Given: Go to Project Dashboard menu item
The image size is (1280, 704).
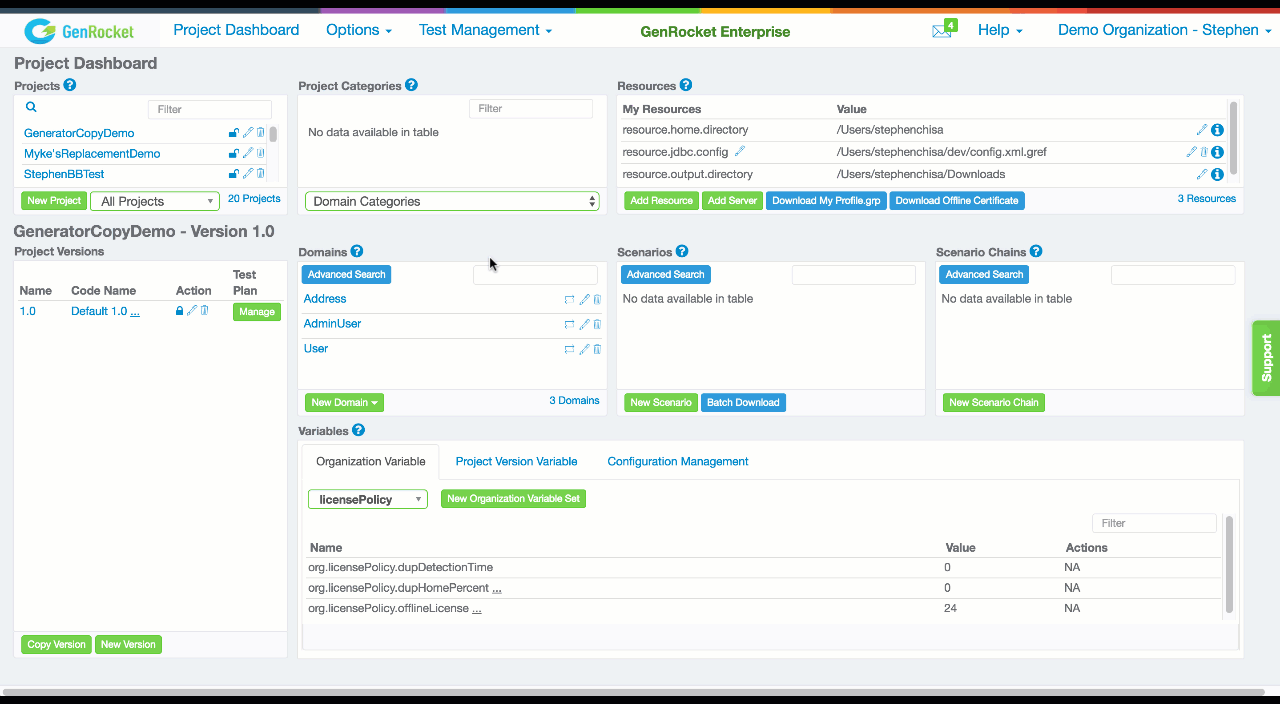Looking at the screenshot, I should pos(236,30).
